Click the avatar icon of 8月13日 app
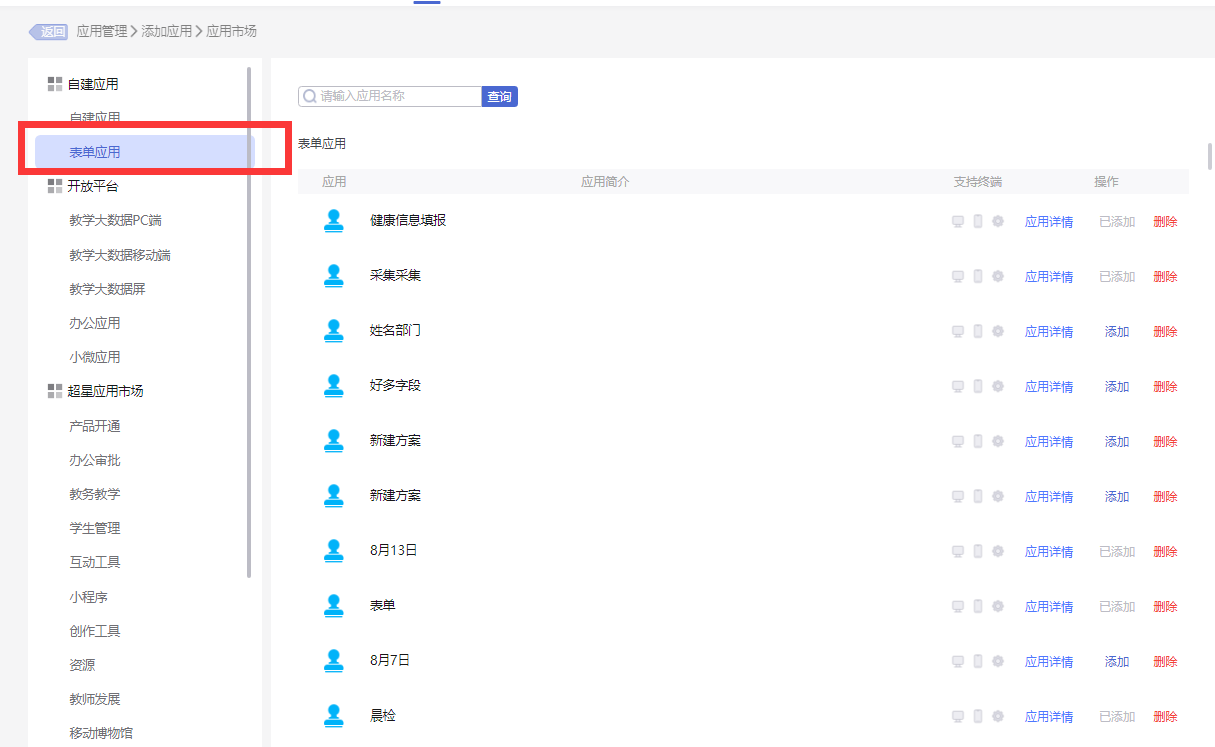Viewport: 1215px width, 747px height. click(x=334, y=551)
